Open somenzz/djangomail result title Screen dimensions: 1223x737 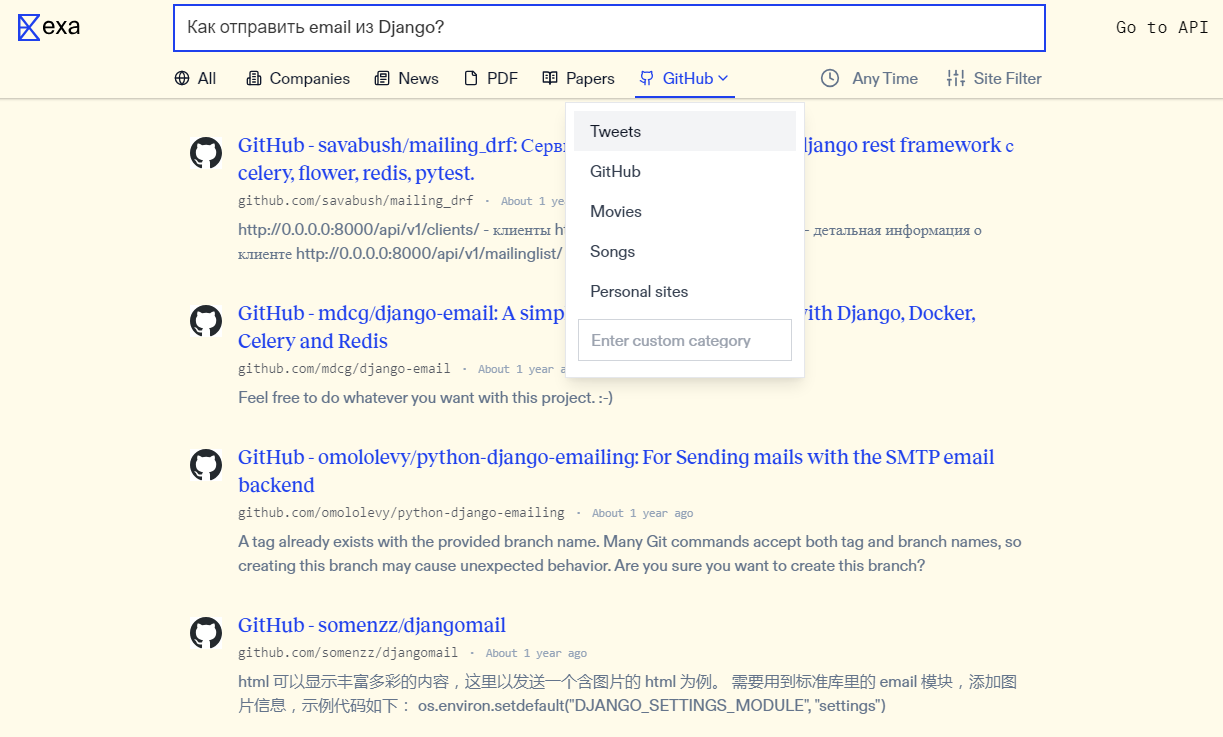[x=372, y=625]
